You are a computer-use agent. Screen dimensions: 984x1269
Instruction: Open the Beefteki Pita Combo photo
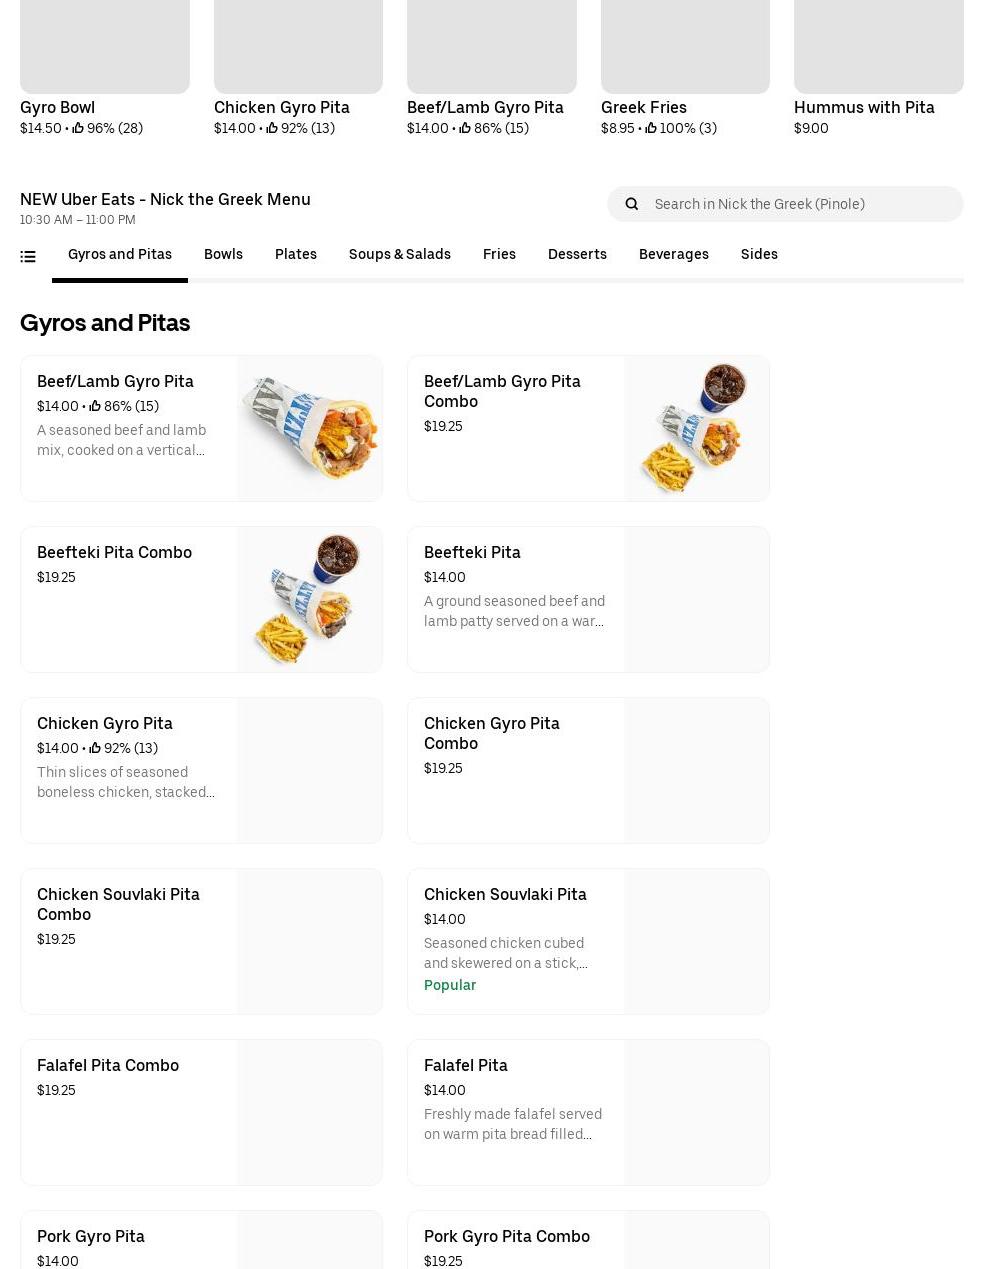click(310, 599)
